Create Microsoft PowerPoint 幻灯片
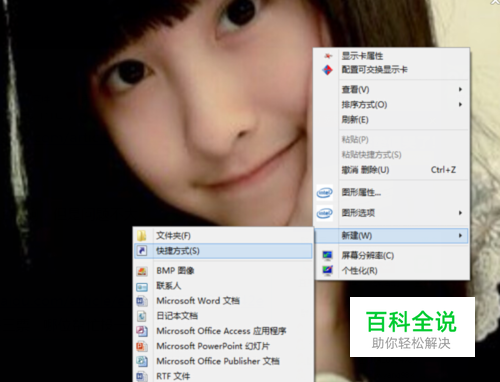The width and height of the screenshot is (500, 382). (x=223, y=346)
